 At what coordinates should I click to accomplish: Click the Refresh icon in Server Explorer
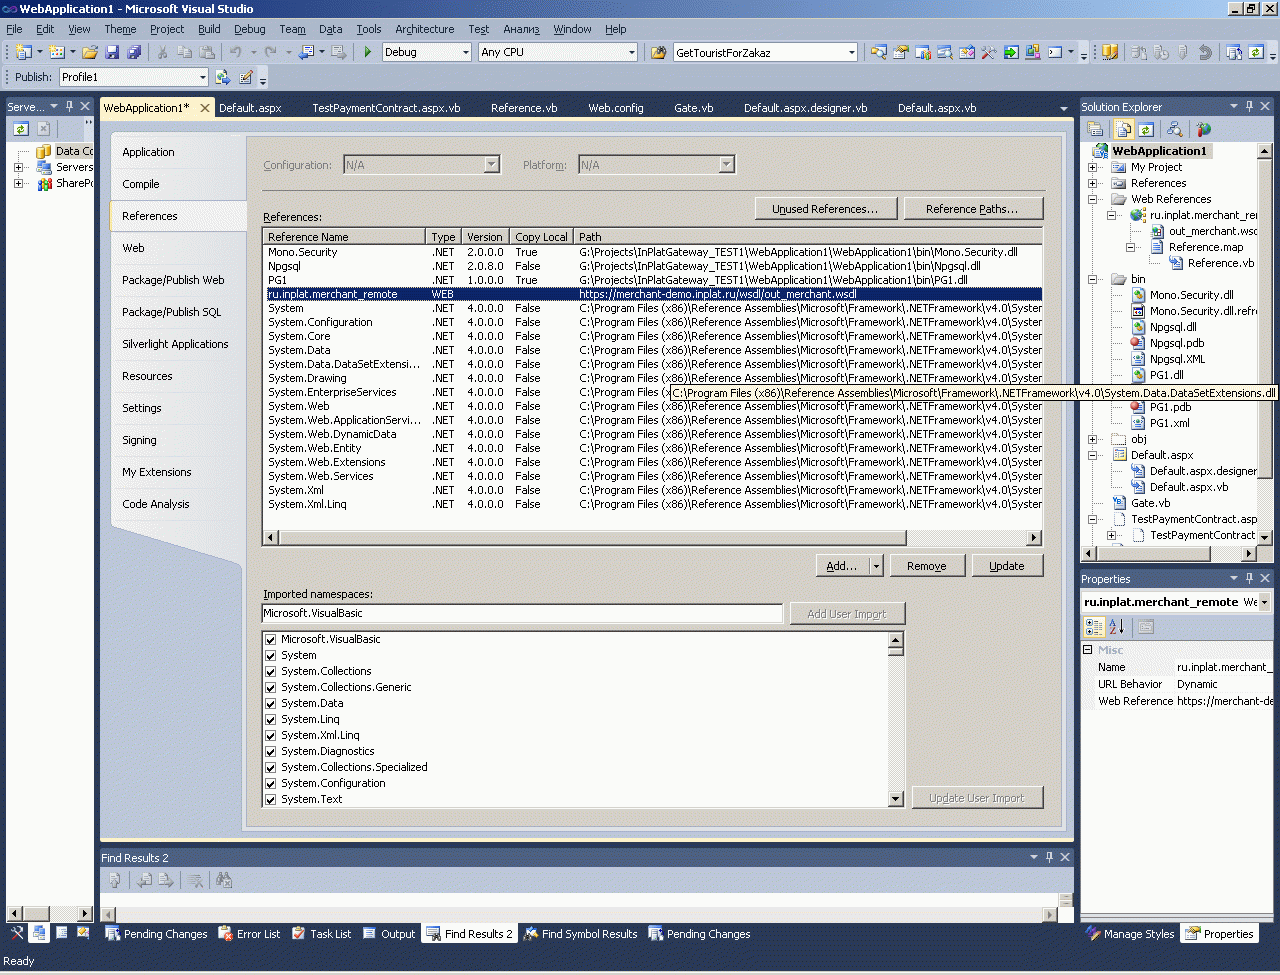[21, 129]
